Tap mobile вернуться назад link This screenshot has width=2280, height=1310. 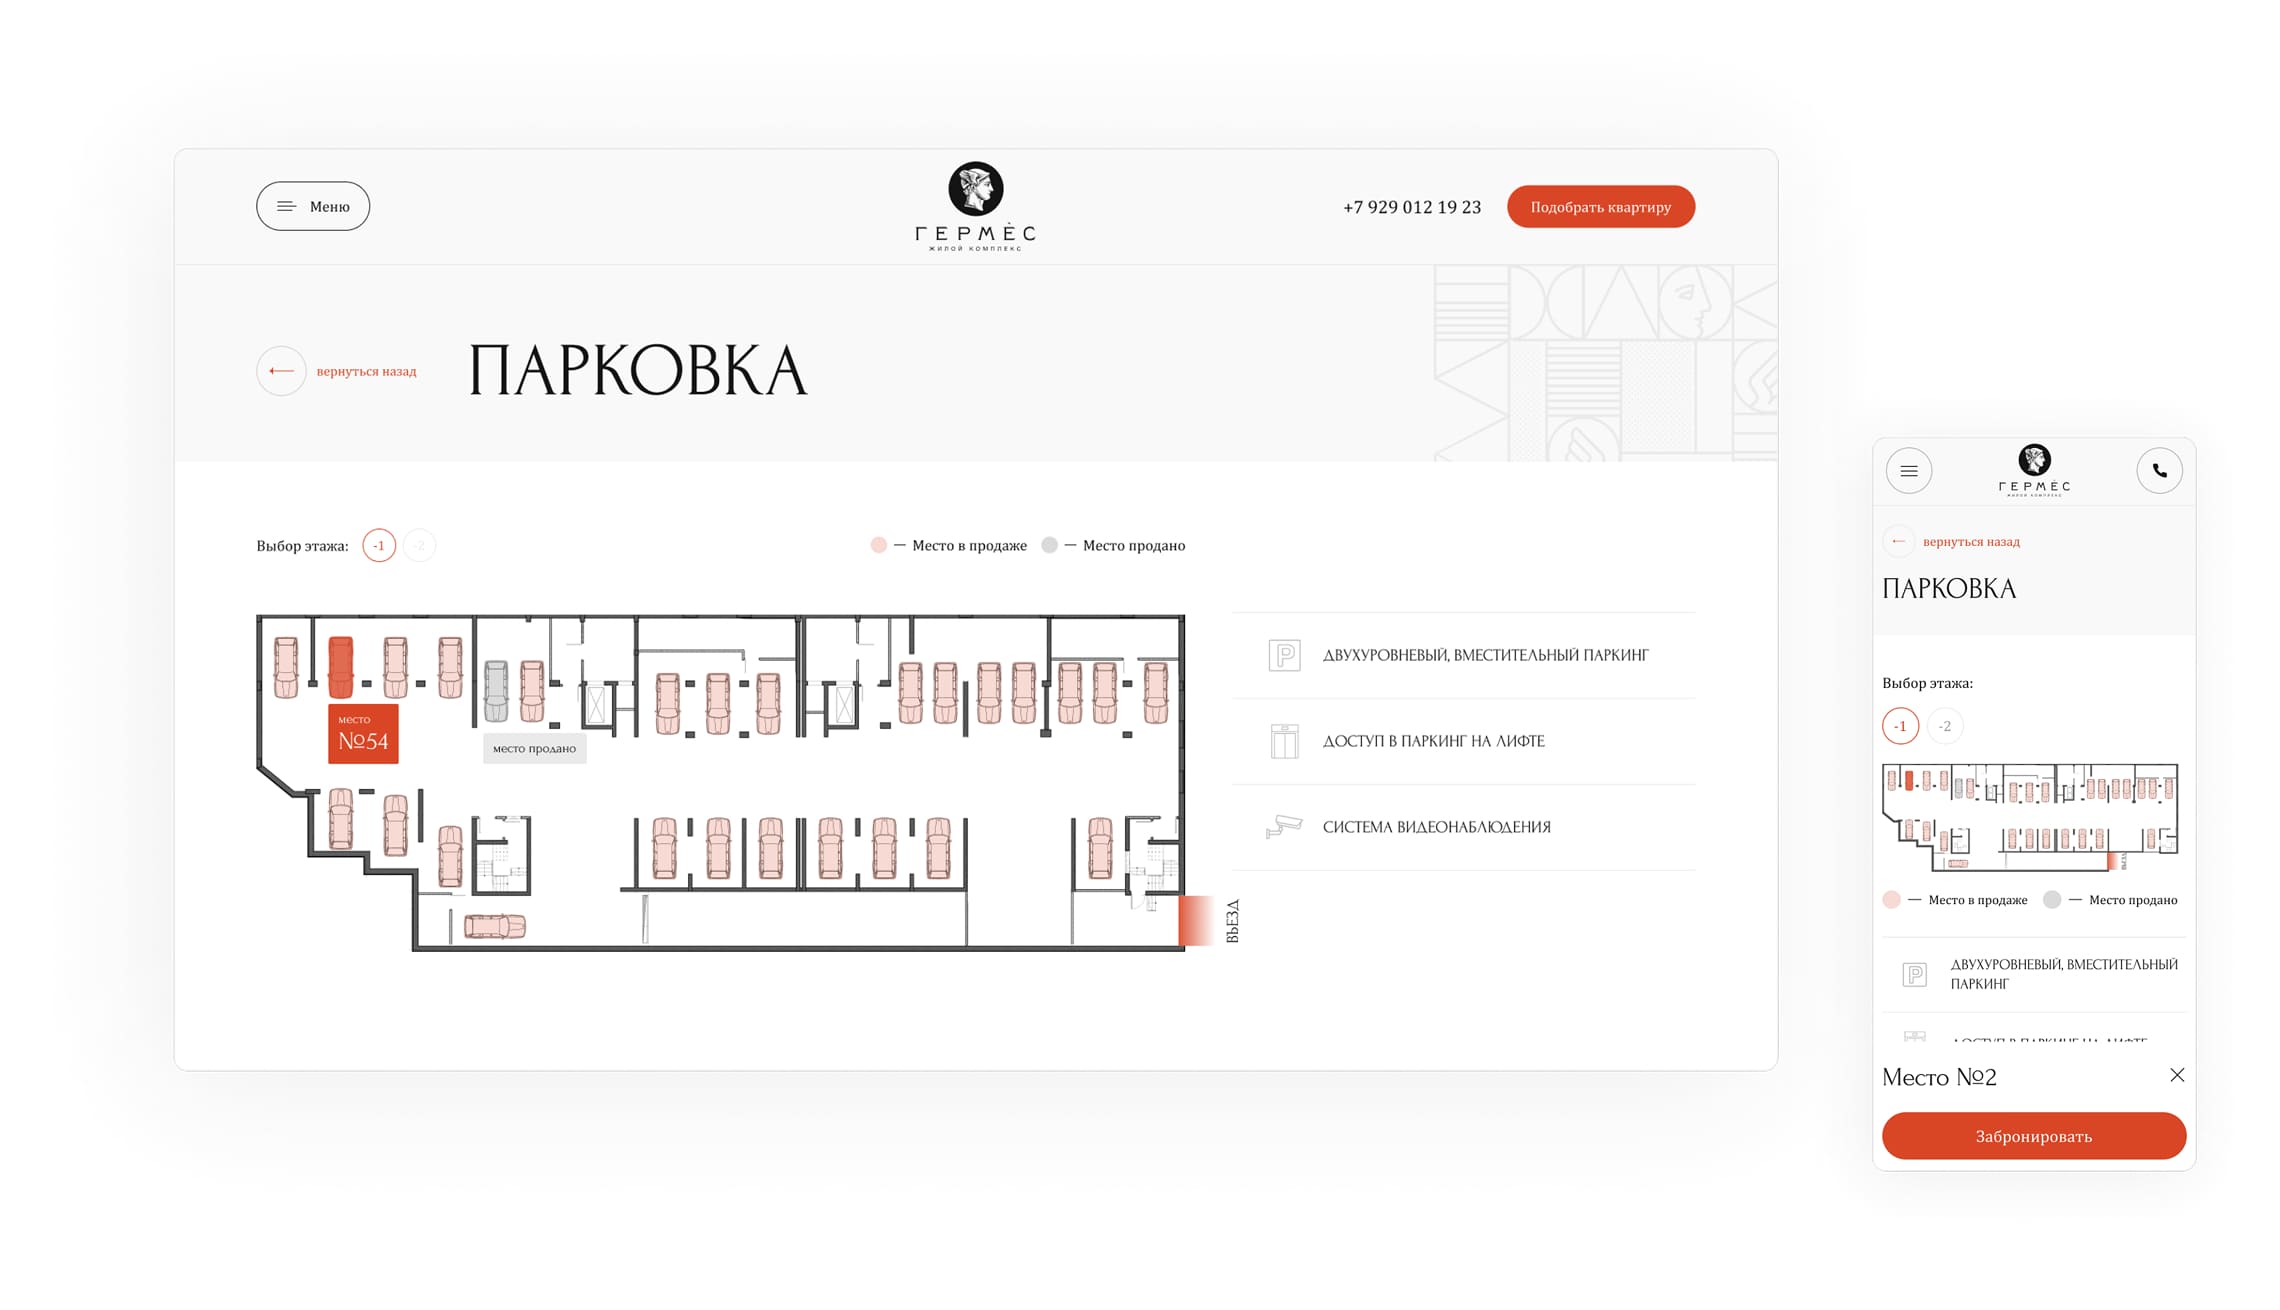(1970, 542)
